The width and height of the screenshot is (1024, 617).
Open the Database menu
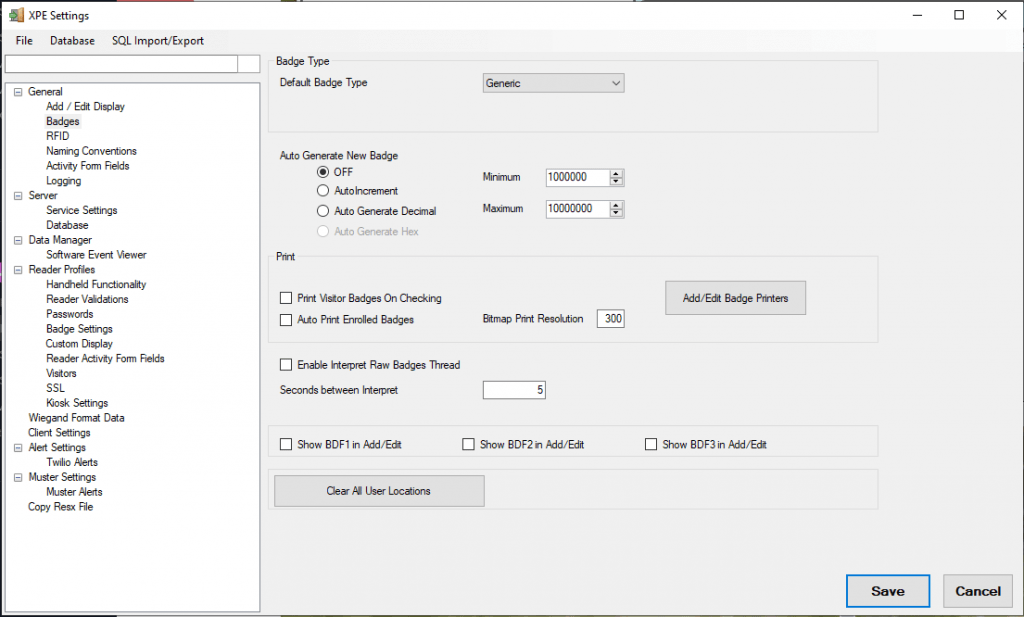(x=72, y=40)
